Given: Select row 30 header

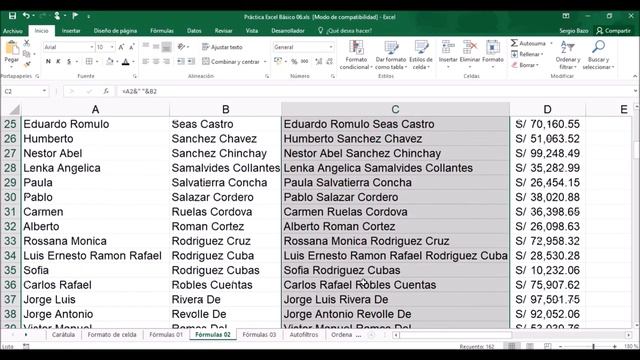Looking at the screenshot, I should [x=10, y=197].
